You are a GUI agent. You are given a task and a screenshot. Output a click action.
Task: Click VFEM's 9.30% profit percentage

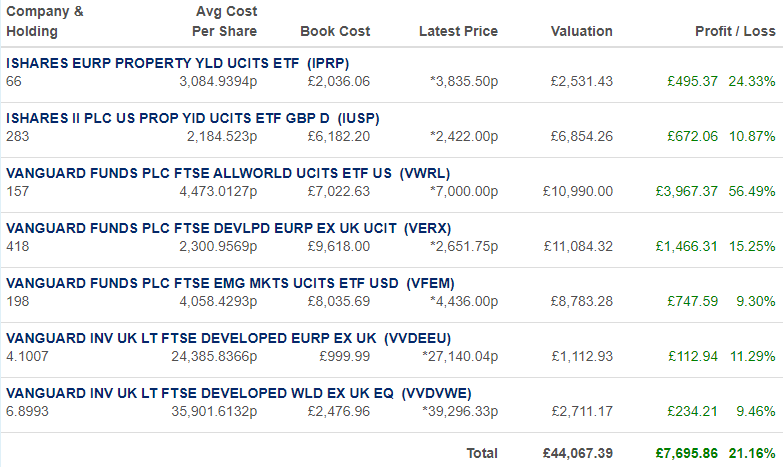pos(756,301)
